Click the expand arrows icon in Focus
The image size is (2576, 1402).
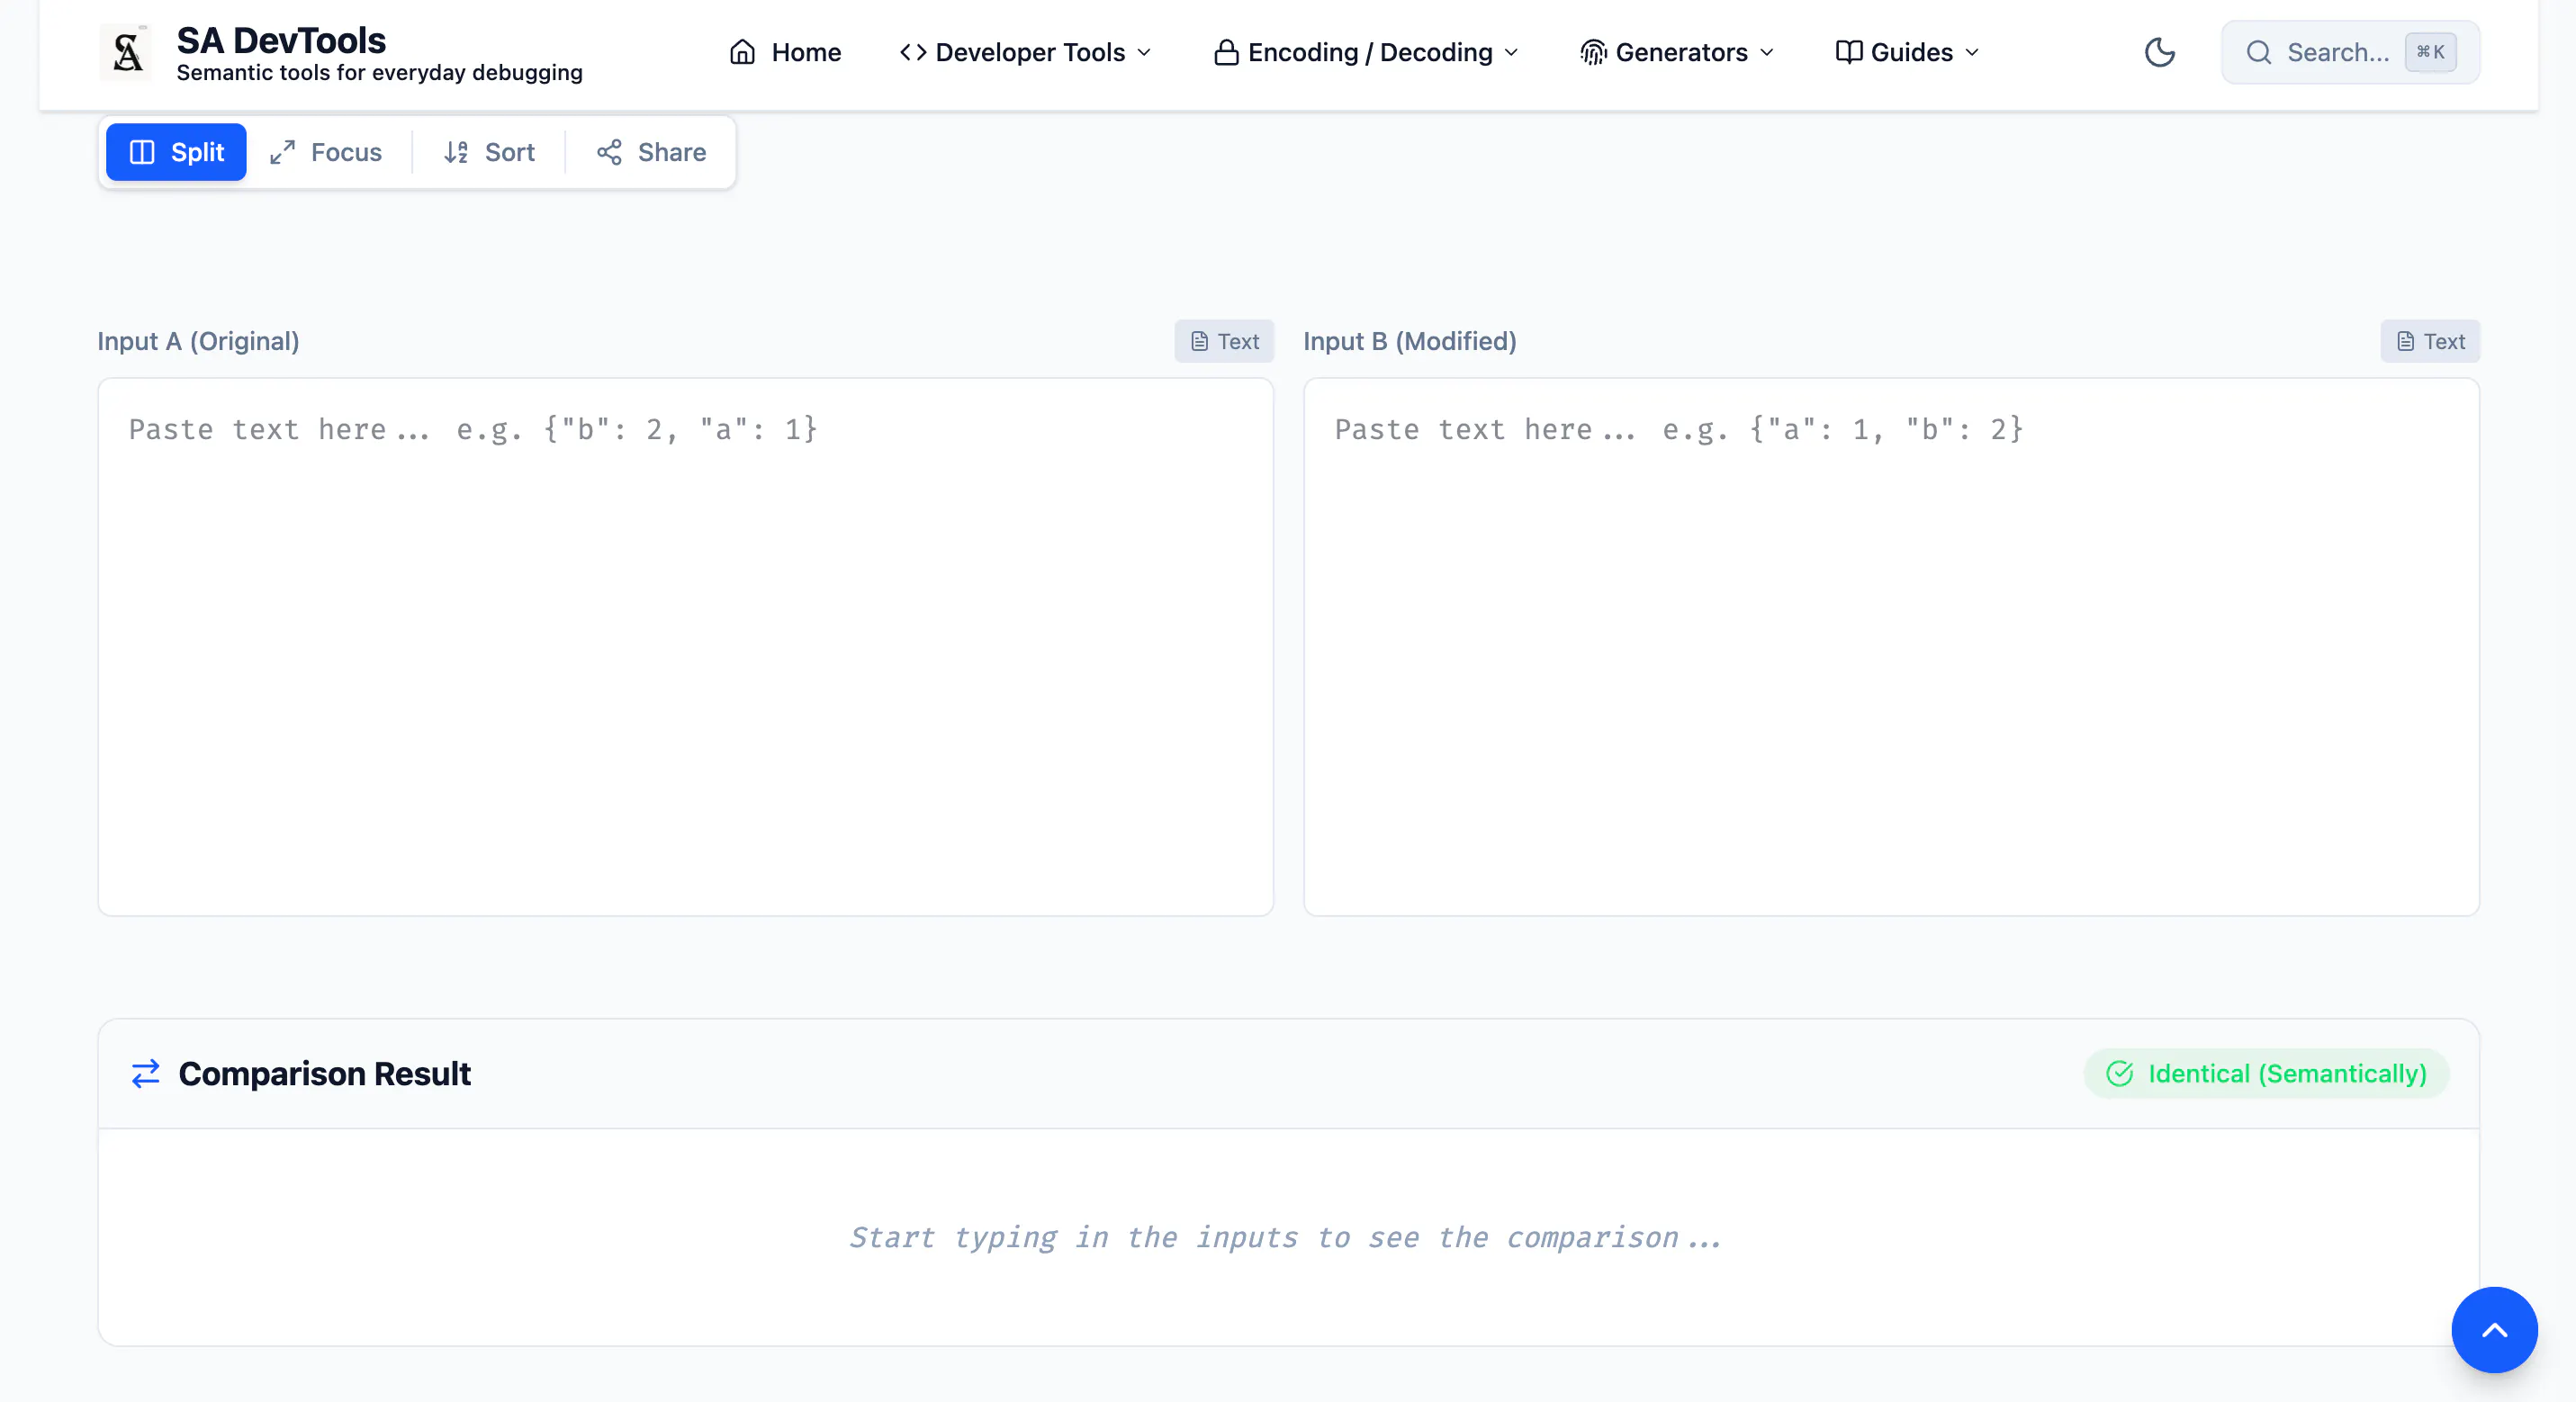pos(282,152)
